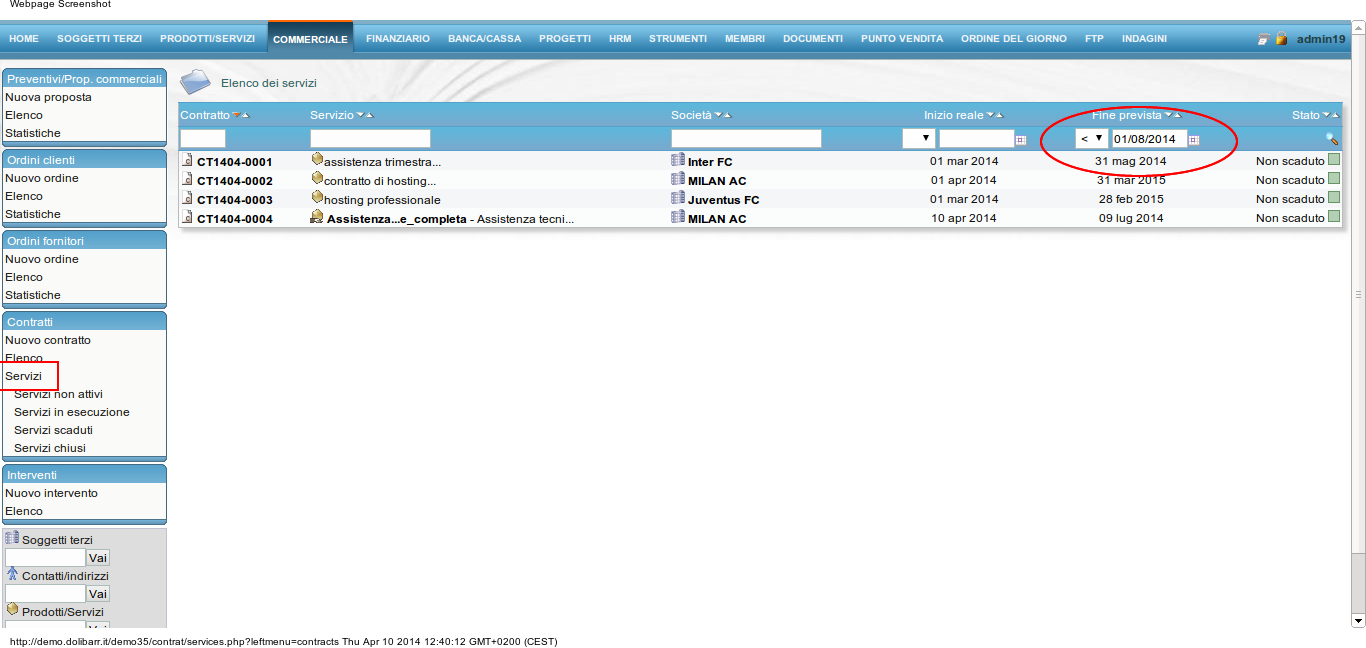This screenshot has height=648, width=1366.
Task: Click the magnifier search icon in filter row
Action: (x=1331, y=139)
